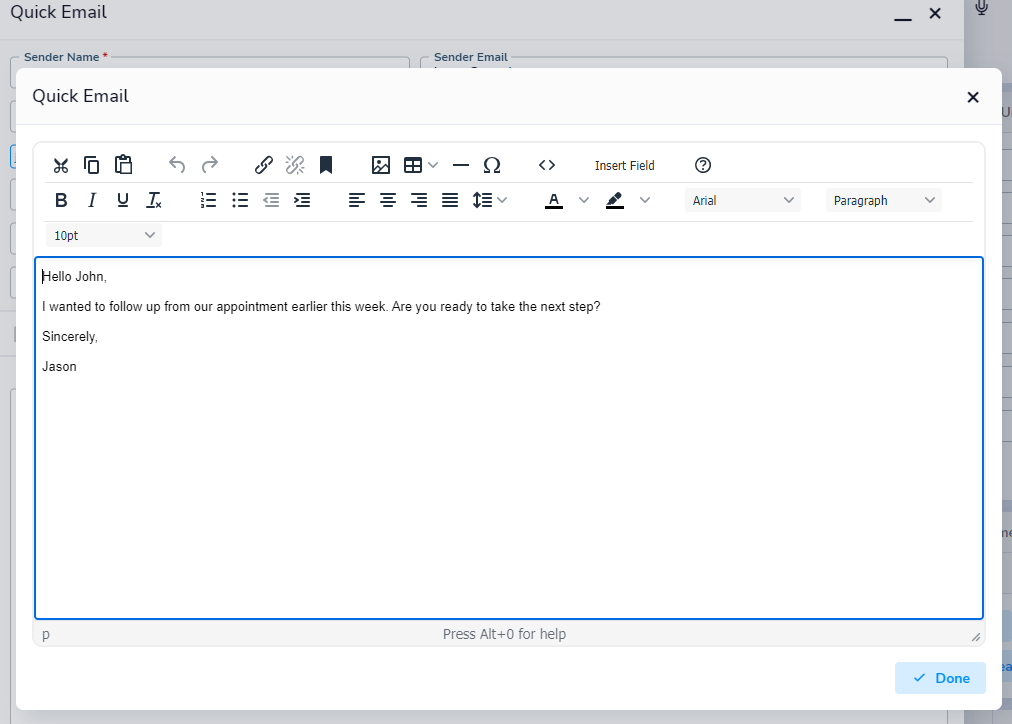Expand table options chevron
The width and height of the screenshot is (1012, 724).
[433, 165]
